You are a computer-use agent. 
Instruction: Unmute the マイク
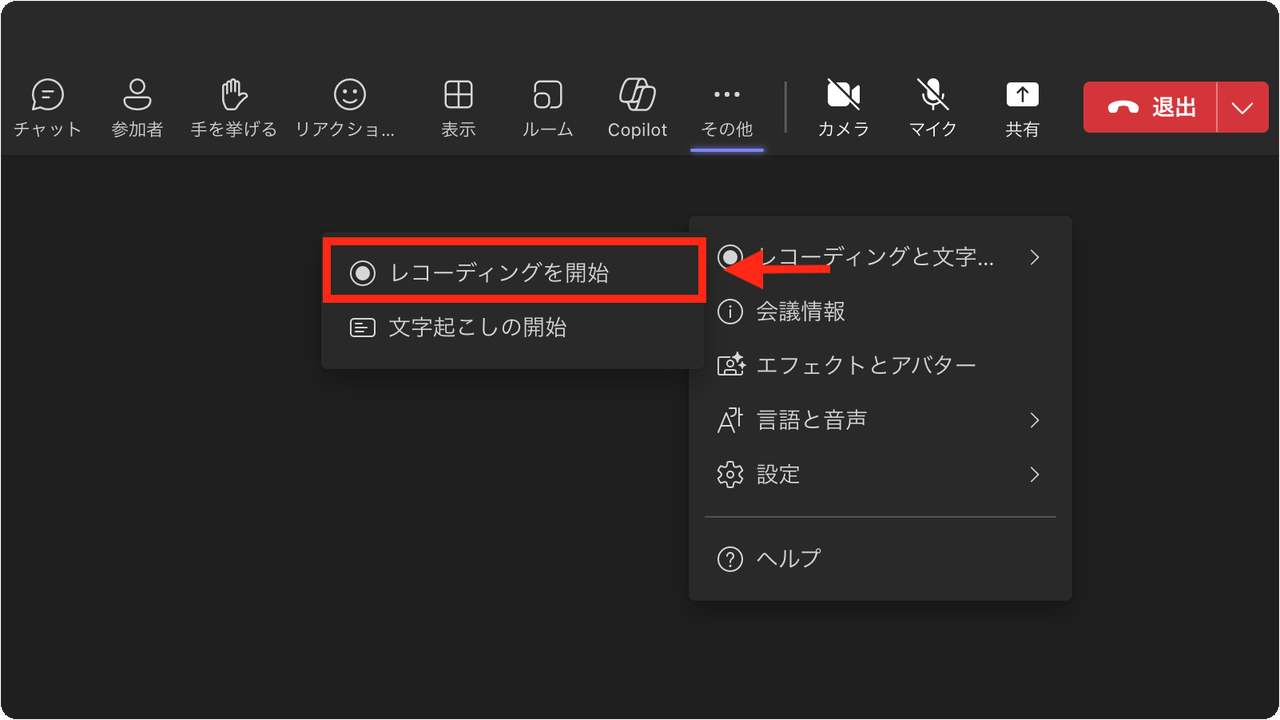pyautogui.click(x=933, y=108)
